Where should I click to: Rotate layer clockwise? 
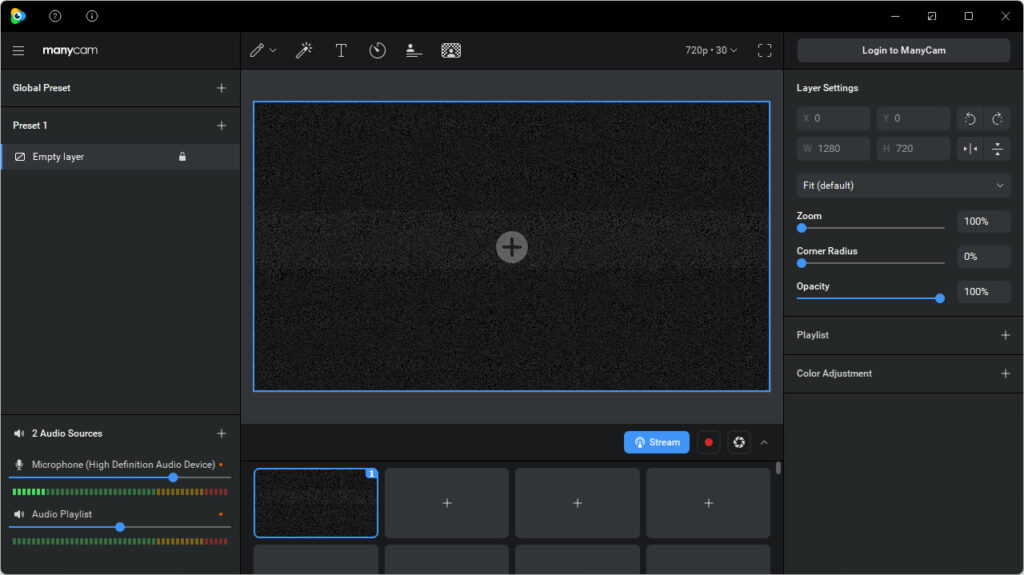pos(997,118)
